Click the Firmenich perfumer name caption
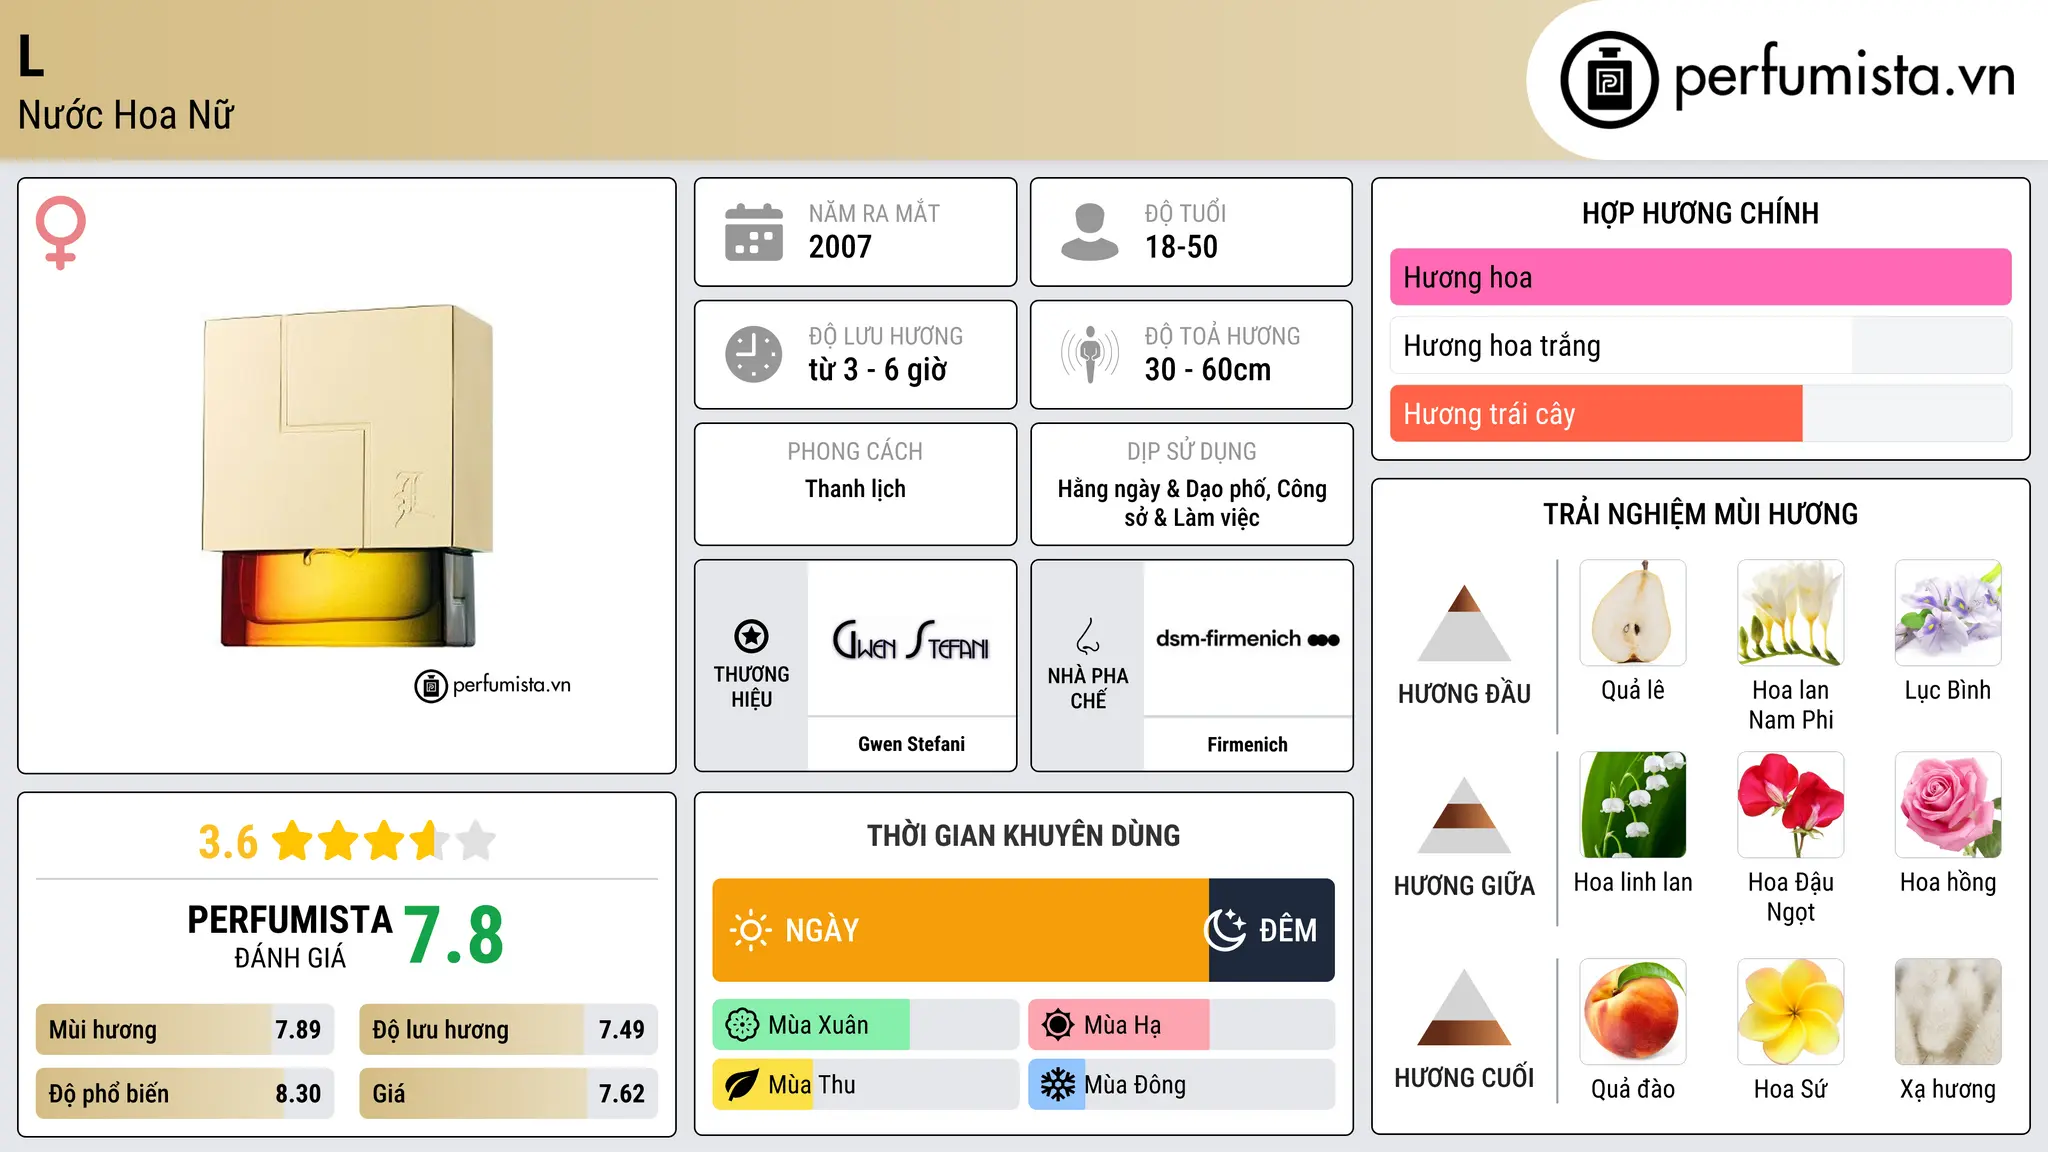This screenshot has height=1152, width=2048. [1247, 744]
